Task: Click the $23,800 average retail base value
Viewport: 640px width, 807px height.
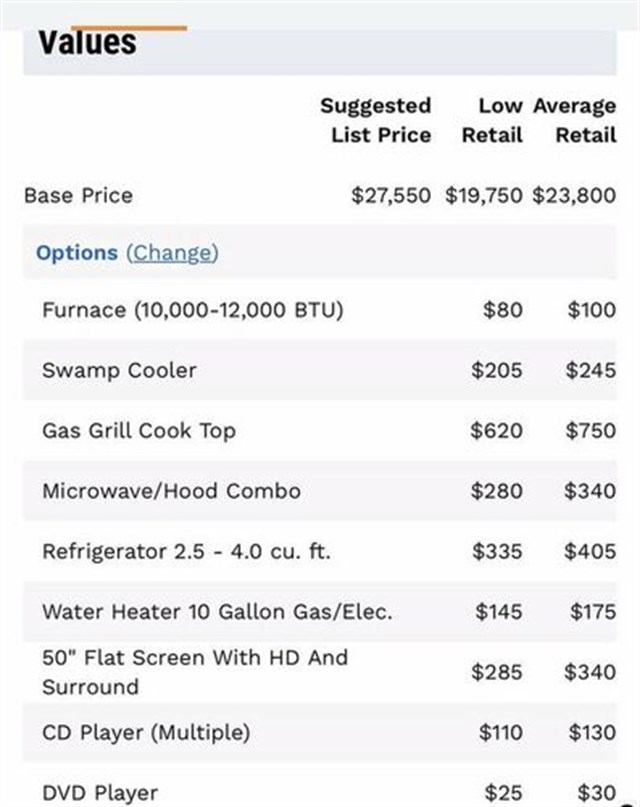Action: tap(574, 195)
